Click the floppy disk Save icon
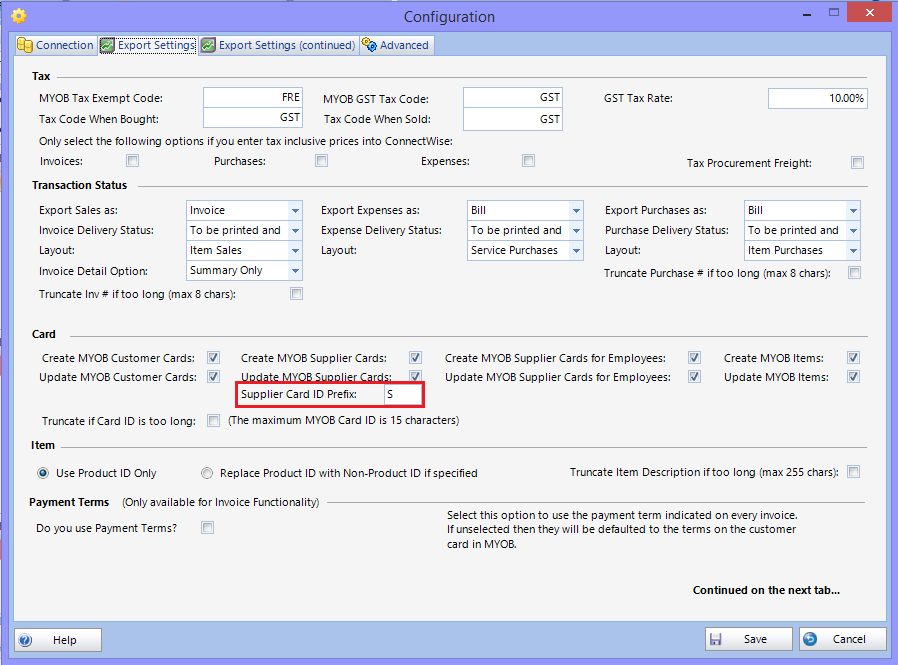This screenshot has width=898, height=665. [x=715, y=639]
